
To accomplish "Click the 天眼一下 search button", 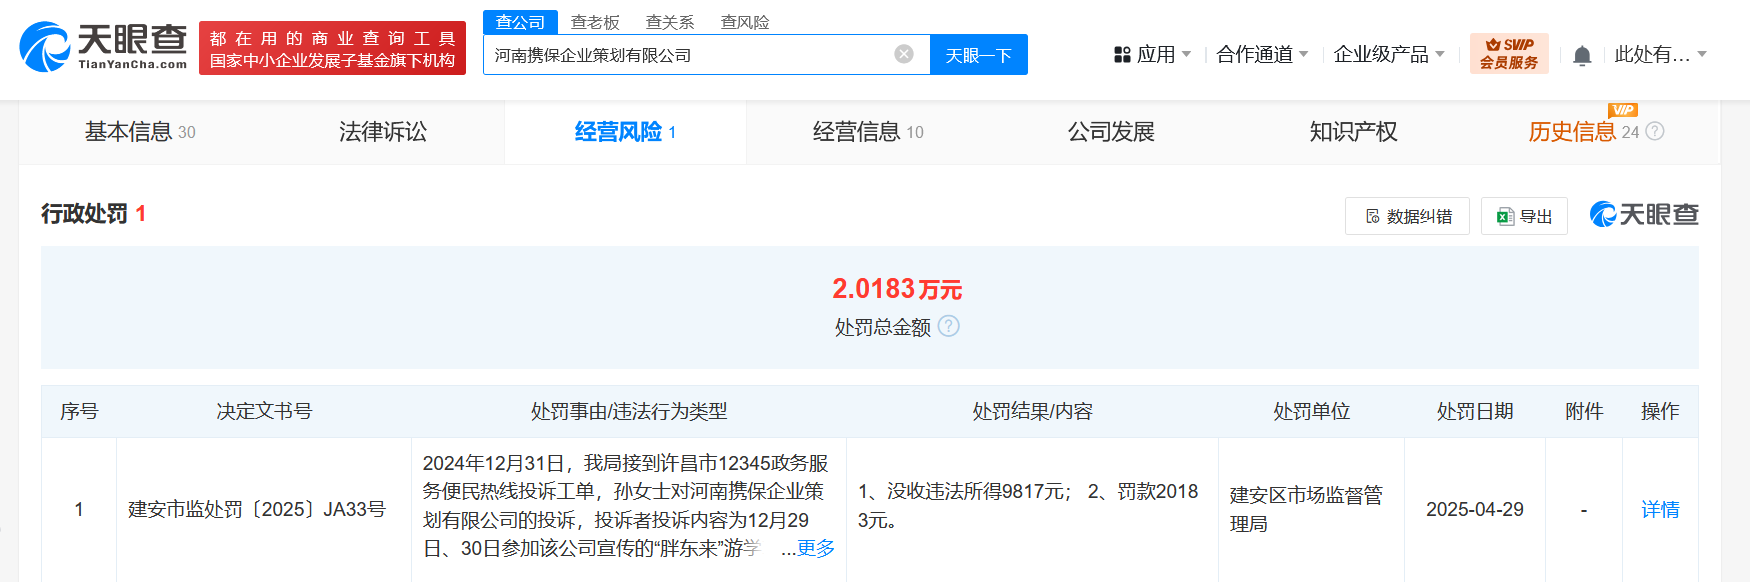I will (x=978, y=55).
